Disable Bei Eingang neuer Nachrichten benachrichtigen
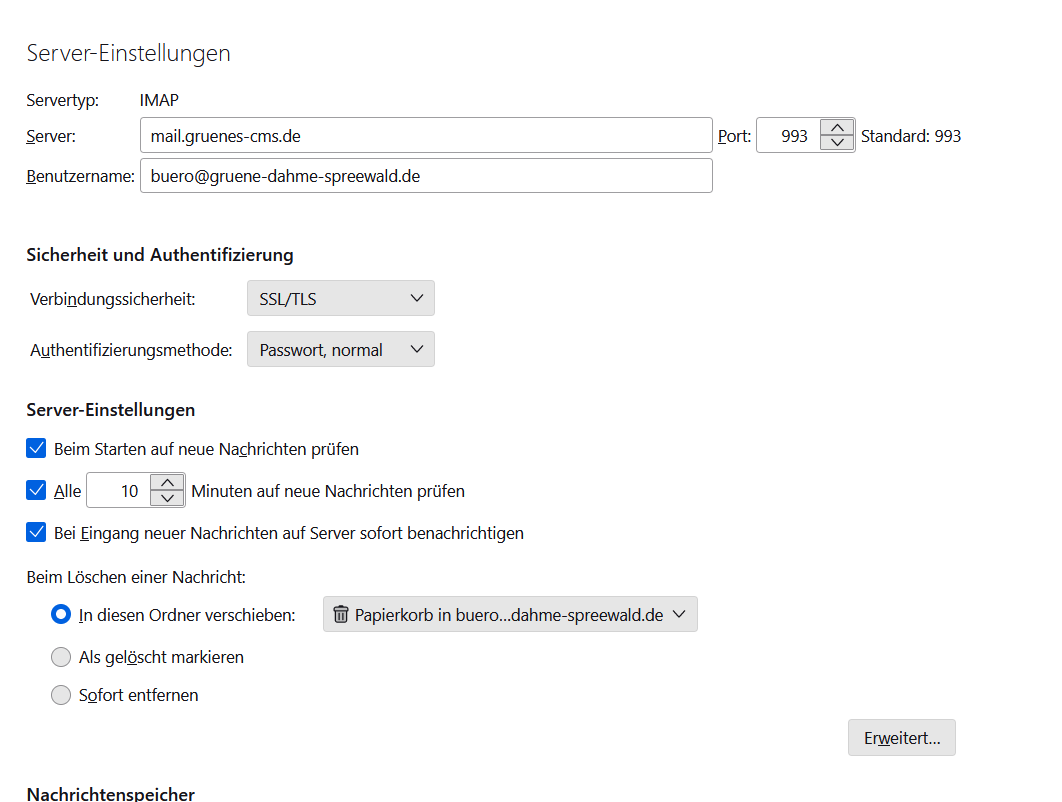Image resolution: width=1062 pixels, height=802 pixels. click(37, 533)
